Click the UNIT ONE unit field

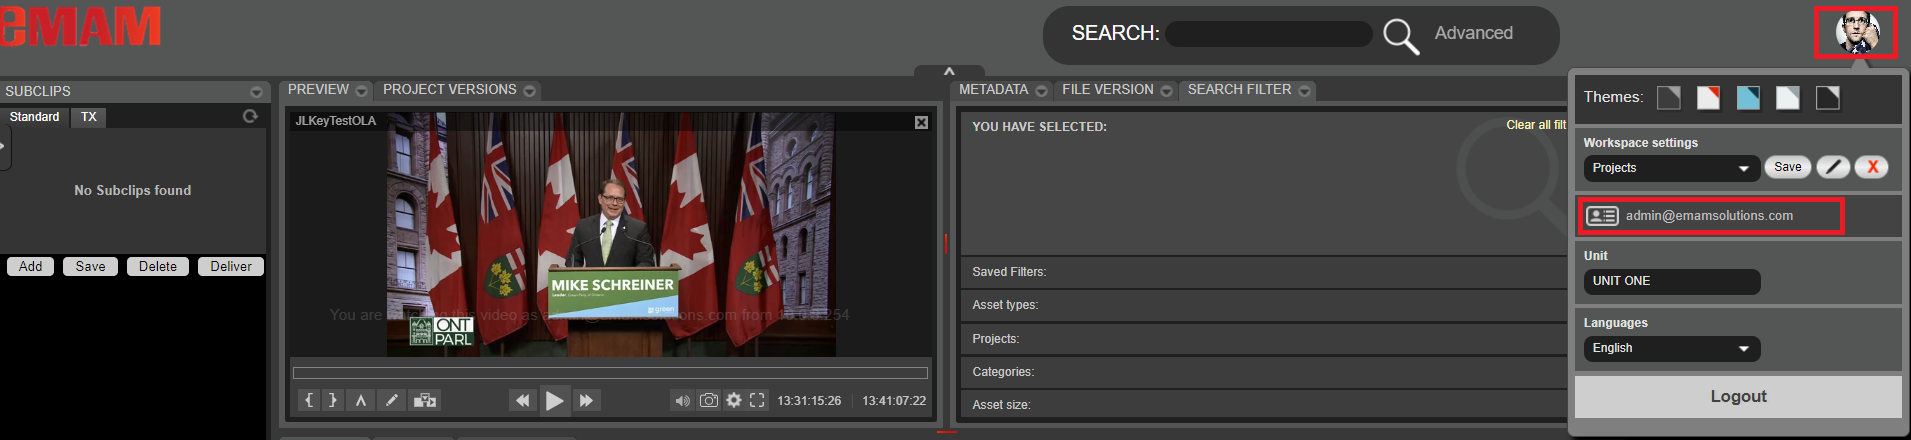pos(1671,281)
